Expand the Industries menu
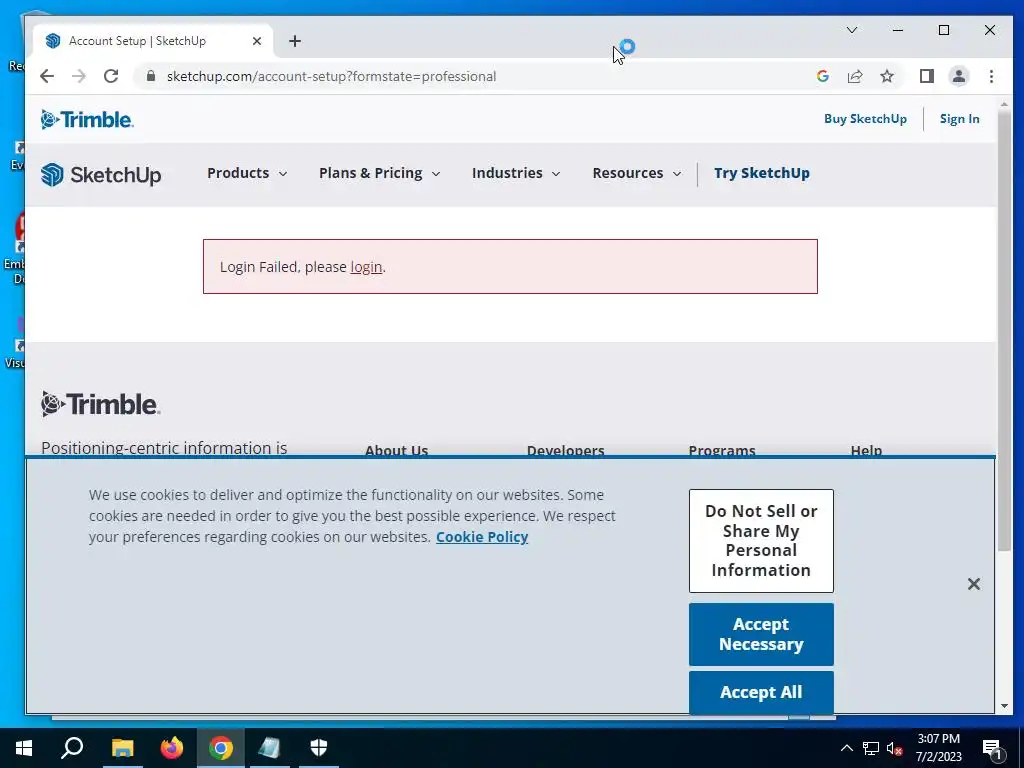1024x768 pixels. tap(516, 173)
